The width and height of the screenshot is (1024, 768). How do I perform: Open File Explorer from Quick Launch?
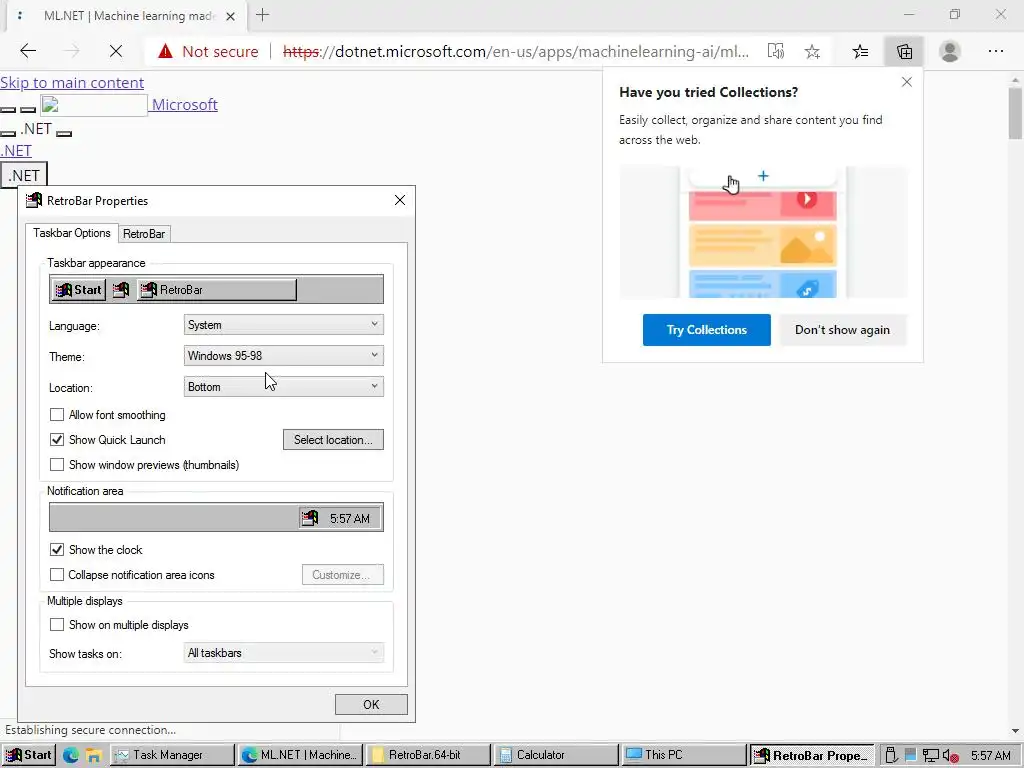coord(93,756)
